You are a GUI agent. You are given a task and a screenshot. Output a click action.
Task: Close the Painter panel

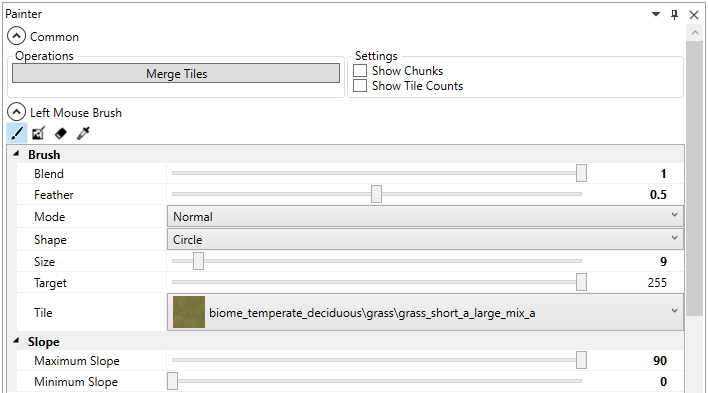pyautogui.click(x=694, y=15)
